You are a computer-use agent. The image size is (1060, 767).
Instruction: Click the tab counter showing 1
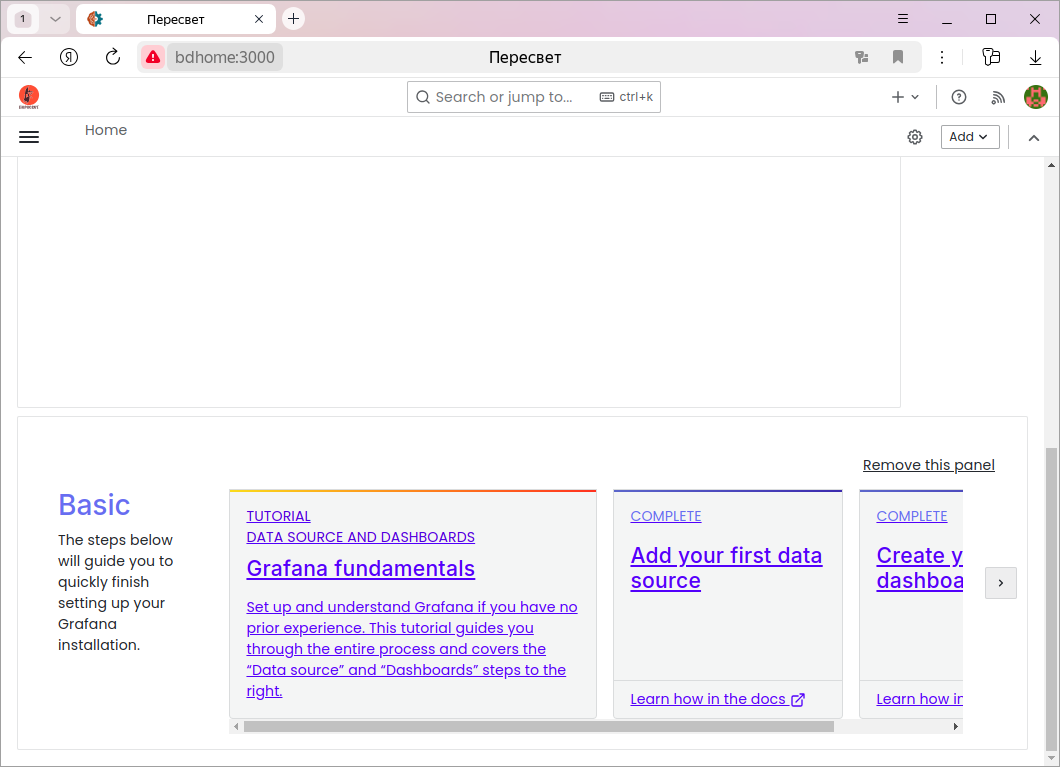pos(22,19)
